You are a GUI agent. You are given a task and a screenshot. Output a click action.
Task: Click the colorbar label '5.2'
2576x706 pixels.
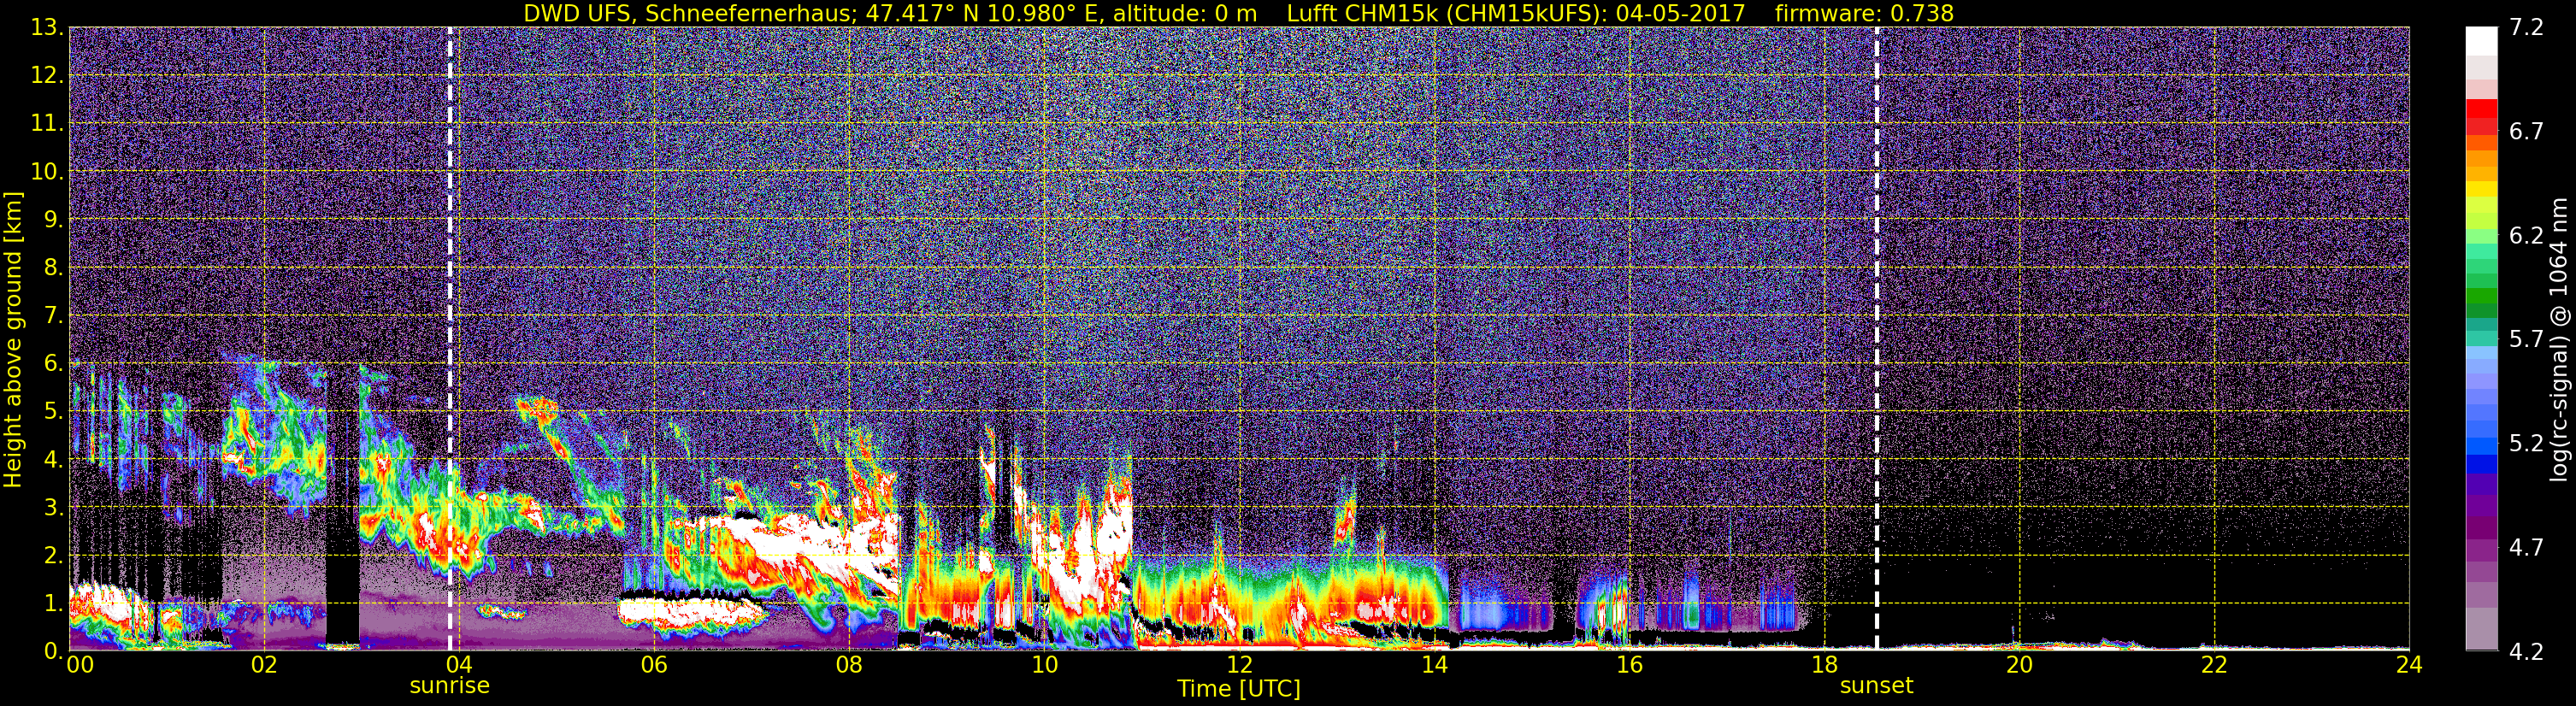pos(2526,443)
